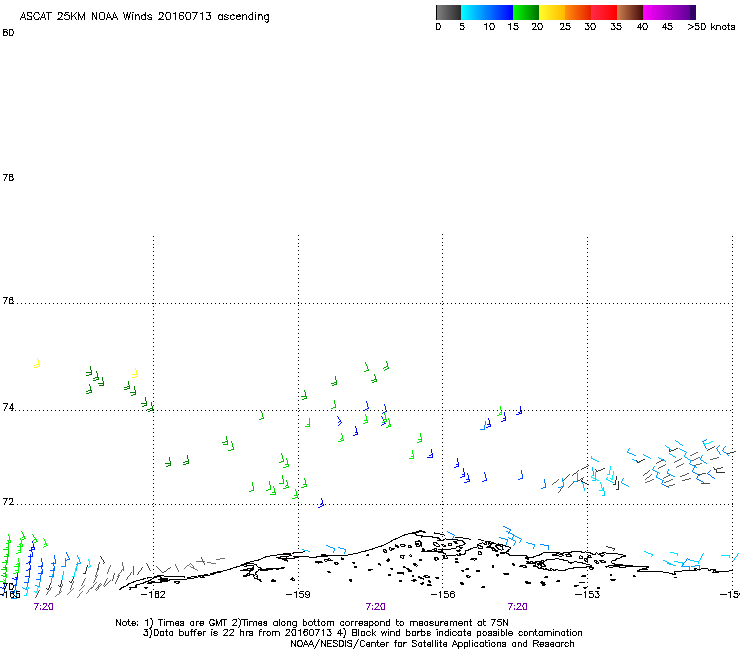Select the green 15-20 knots colorbar segment
This screenshot has width=740, height=650.
526,12
